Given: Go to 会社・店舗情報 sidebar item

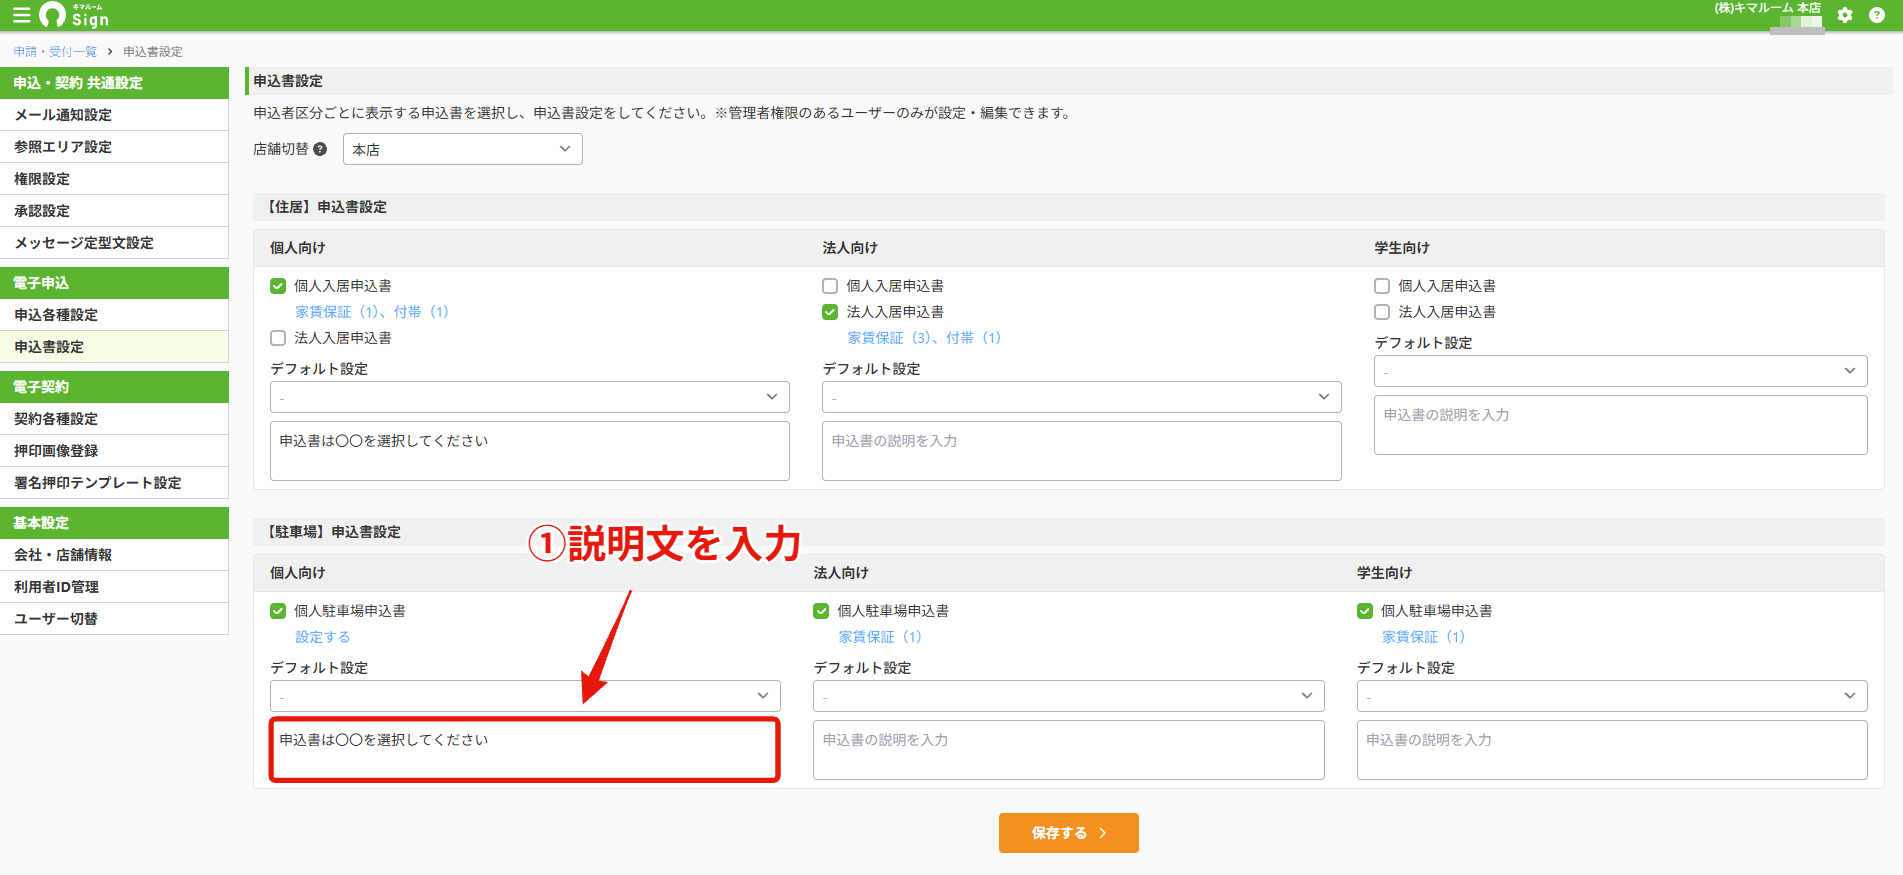Looking at the screenshot, I should (114, 555).
